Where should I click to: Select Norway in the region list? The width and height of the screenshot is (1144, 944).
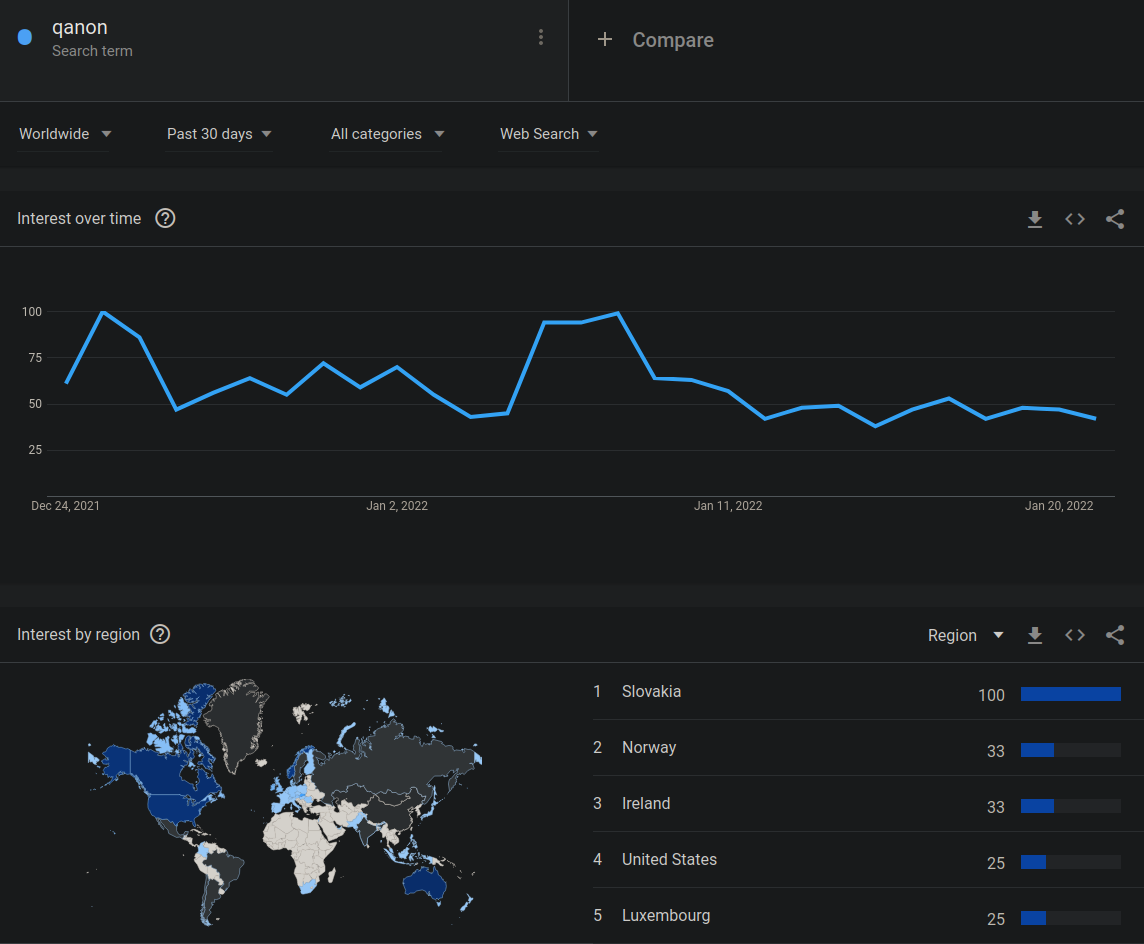click(649, 748)
